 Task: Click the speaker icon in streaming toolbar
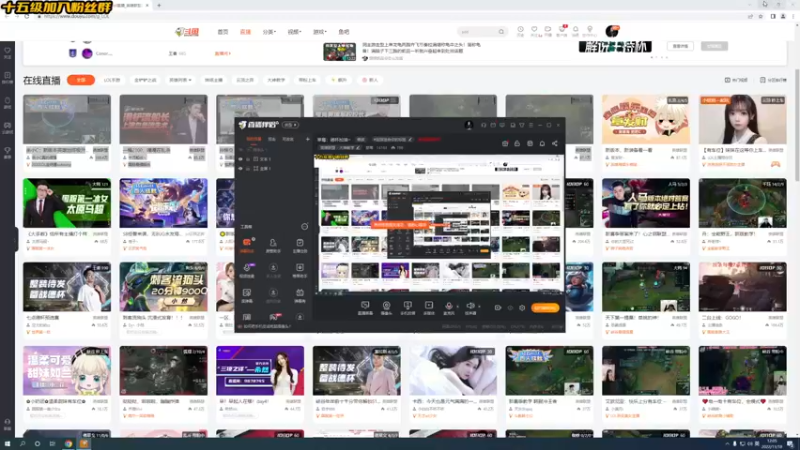click(x=470, y=306)
